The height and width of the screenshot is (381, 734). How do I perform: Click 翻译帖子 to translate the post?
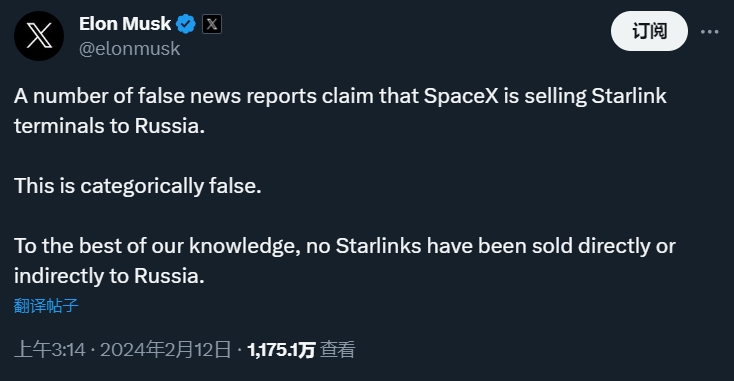point(46,306)
